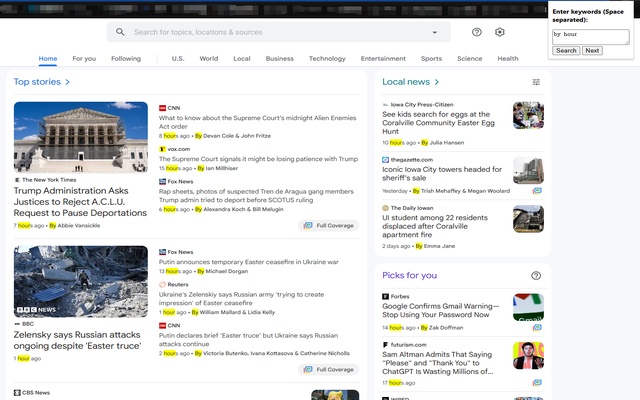Select the U.S. news section
This screenshot has width=640, height=400.
pos(178,58)
